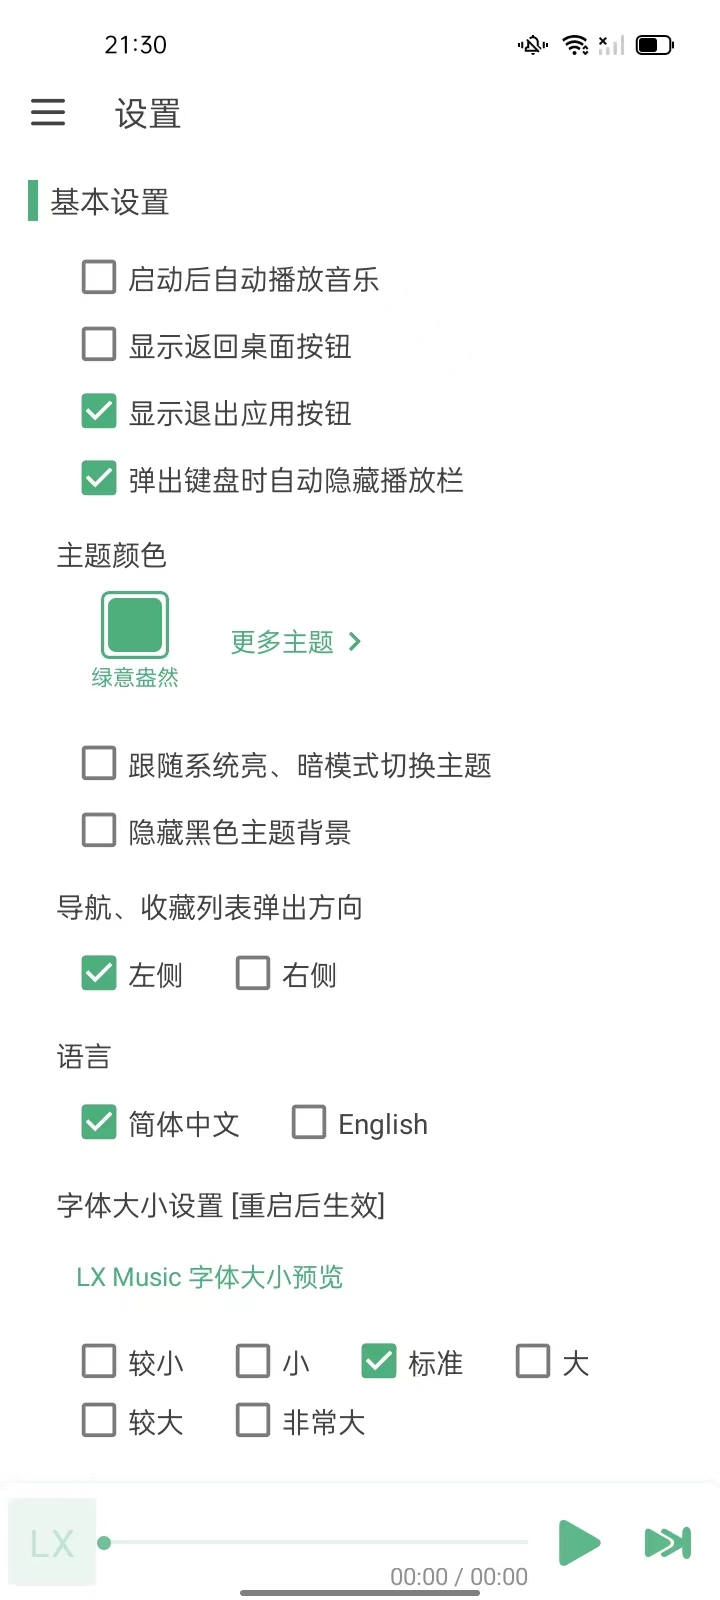Screen dimensions: 720x1600
Task: Switch language to English
Action: click(x=309, y=1123)
